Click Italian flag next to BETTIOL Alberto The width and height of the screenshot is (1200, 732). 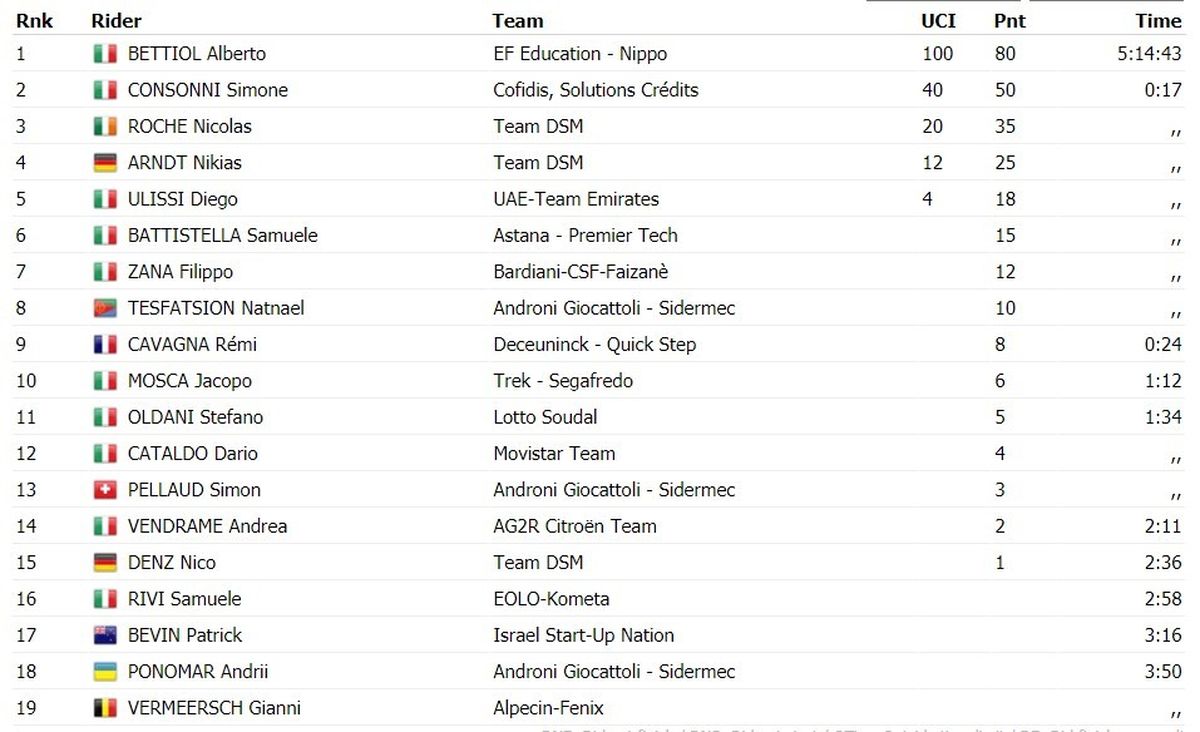click(x=105, y=54)
